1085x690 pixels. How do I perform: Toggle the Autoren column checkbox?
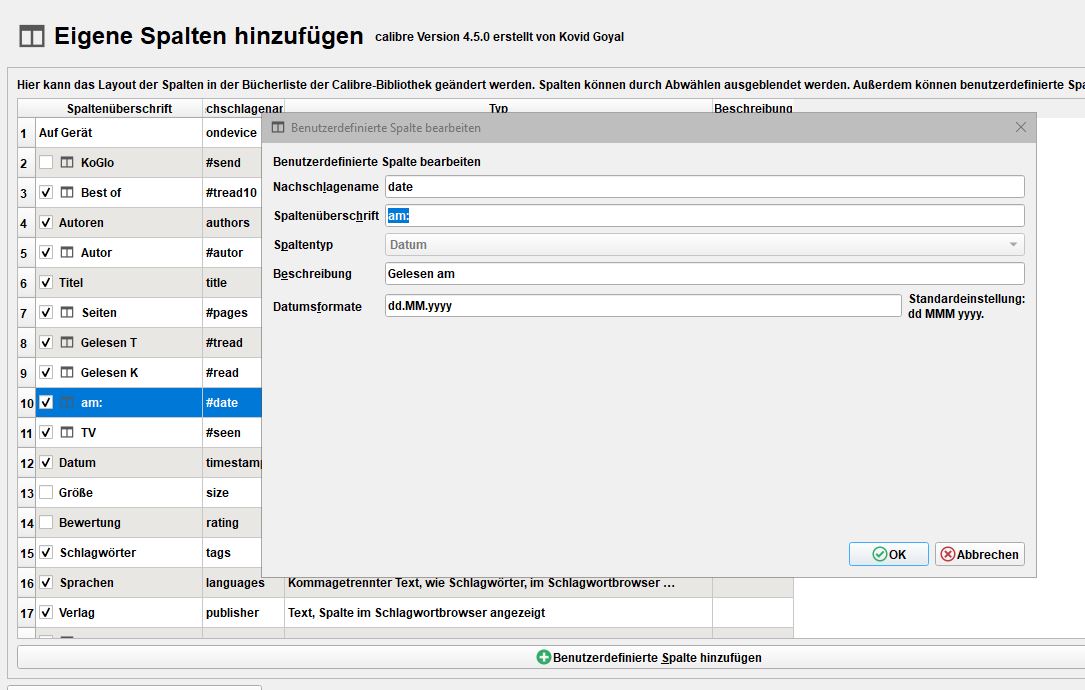46,222
